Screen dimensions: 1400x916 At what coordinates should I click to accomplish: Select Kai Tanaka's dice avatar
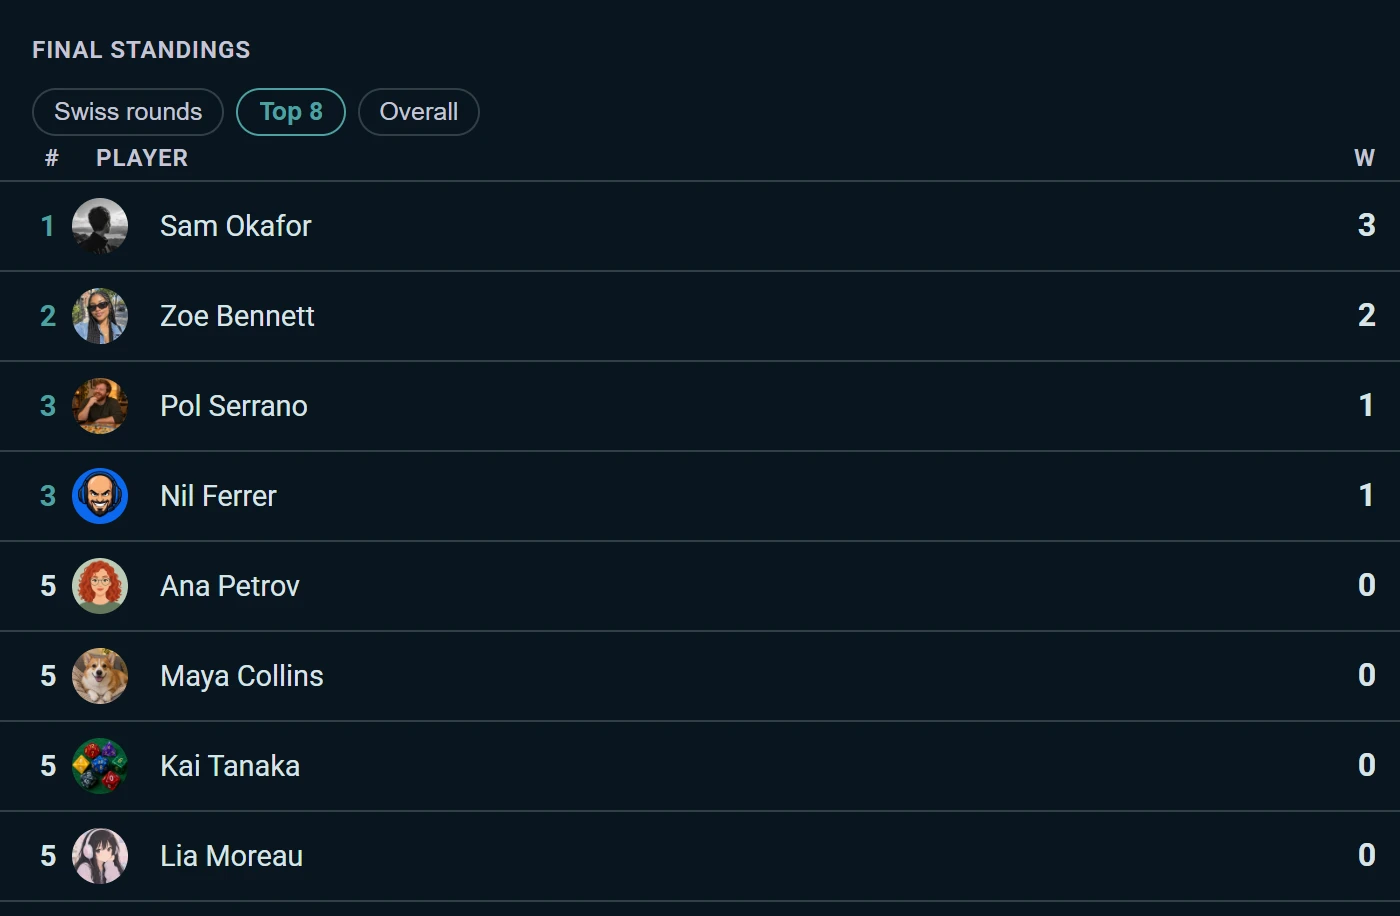click(100, 766)
